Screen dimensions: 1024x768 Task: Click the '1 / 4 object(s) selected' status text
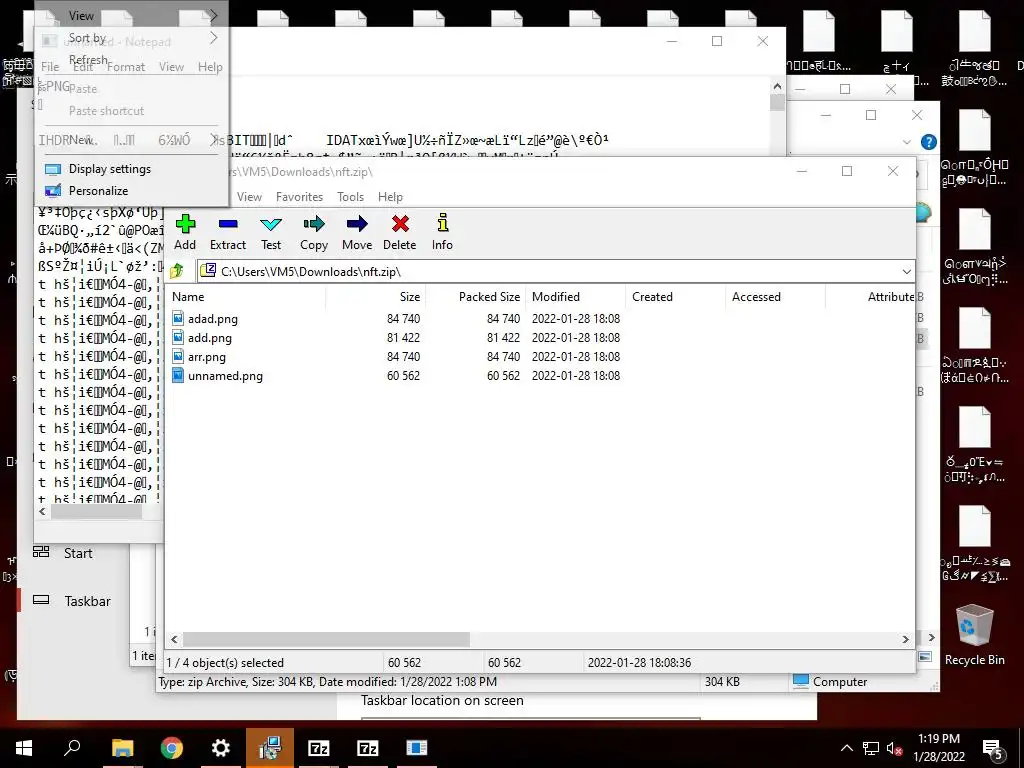point(225,662)
